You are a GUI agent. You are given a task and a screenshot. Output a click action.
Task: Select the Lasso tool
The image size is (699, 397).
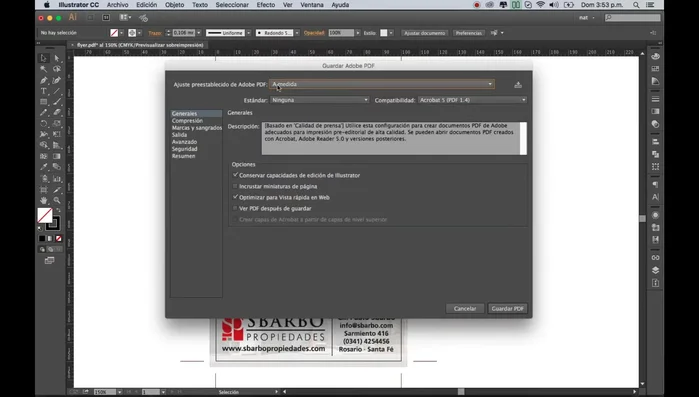click(57, 69)
